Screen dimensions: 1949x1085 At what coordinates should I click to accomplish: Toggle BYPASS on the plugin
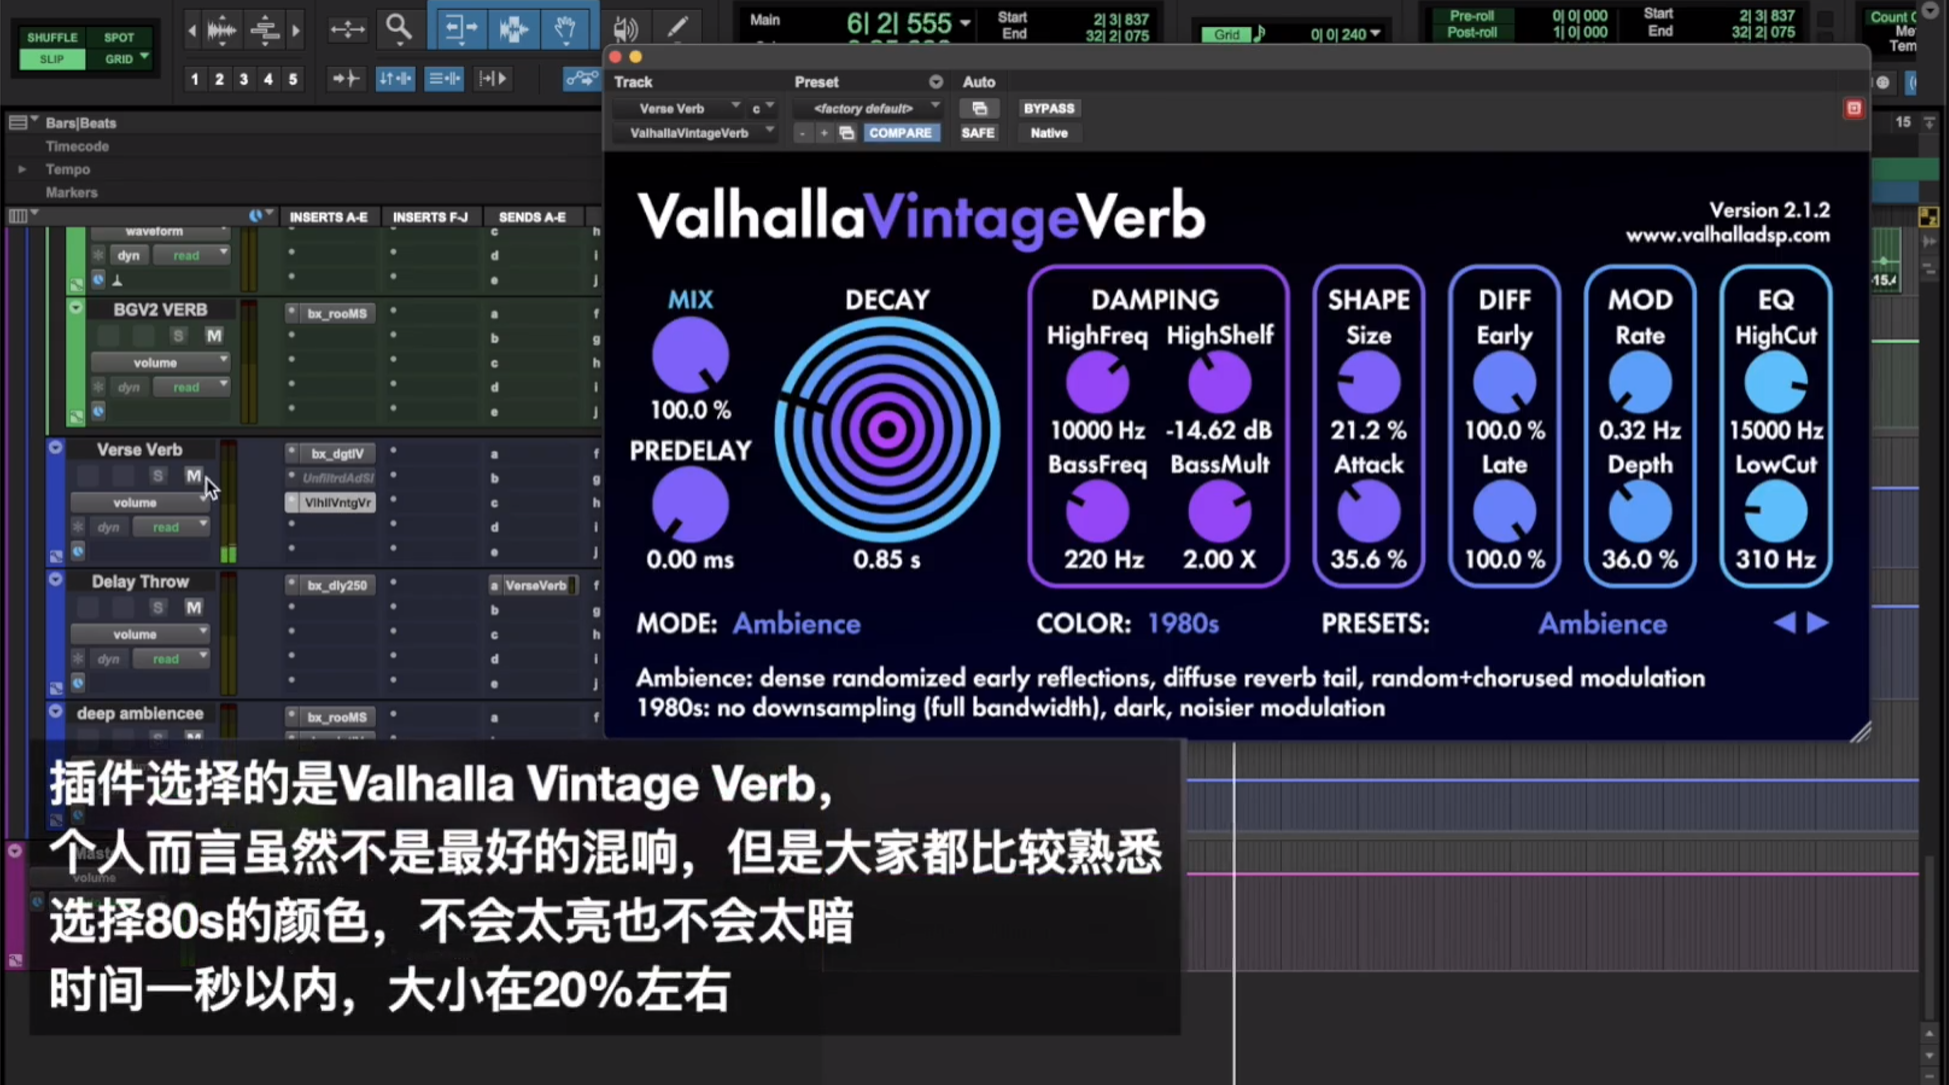coord(1048,108)
